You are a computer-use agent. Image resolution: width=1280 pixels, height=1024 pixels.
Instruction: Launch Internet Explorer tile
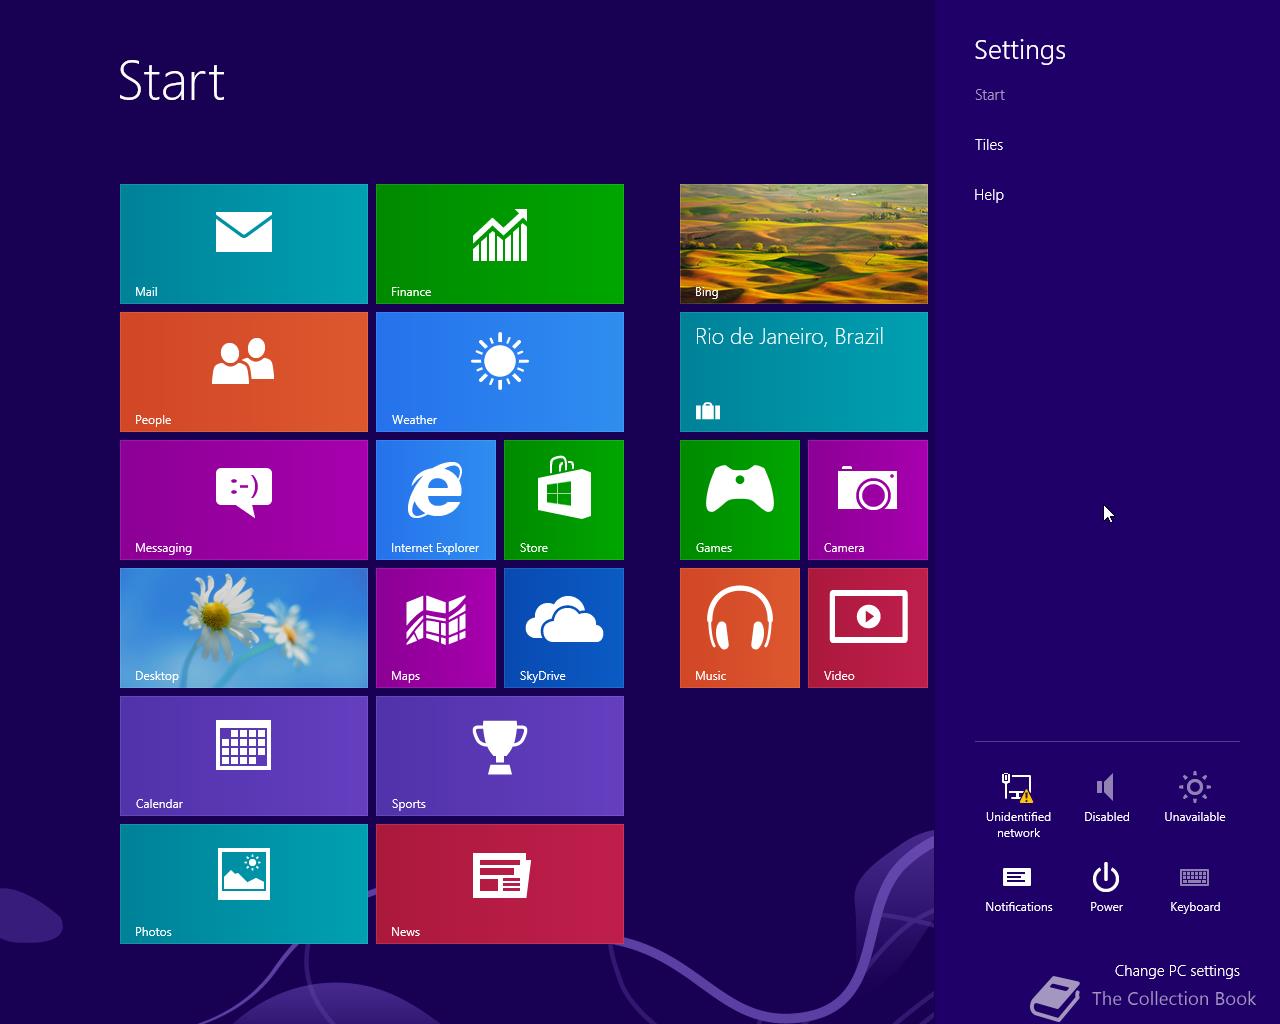coord(436,500)
